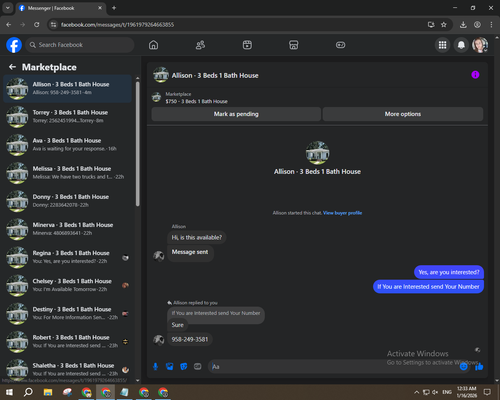Open Shaletha 3 Beds 1 Bath House chat

point(68,369)
